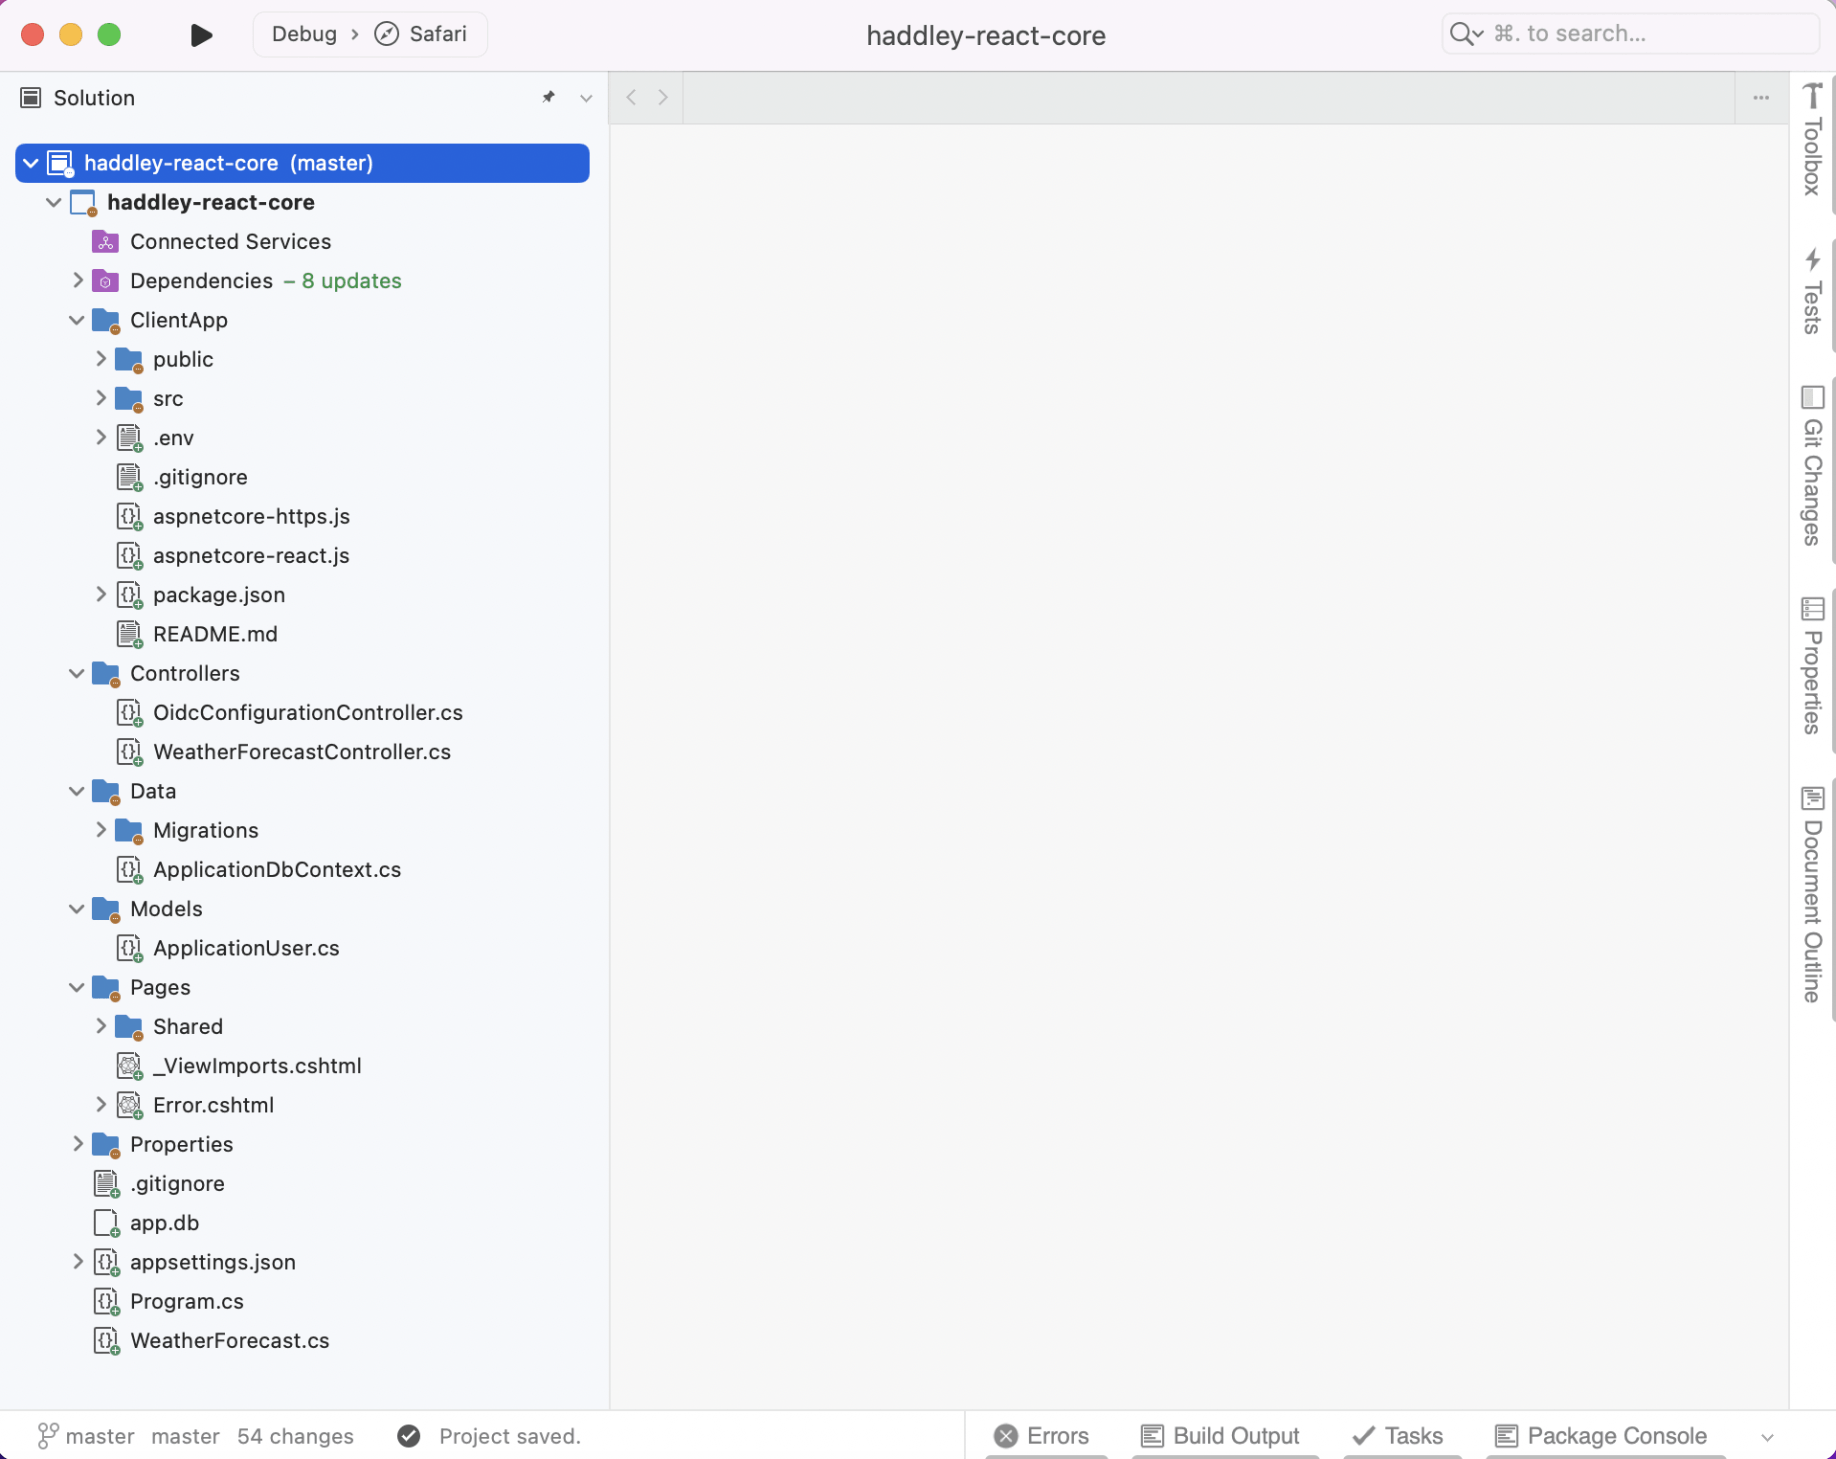Collapse the Models folder
1836x1459 pixels.
click(77, 909)
